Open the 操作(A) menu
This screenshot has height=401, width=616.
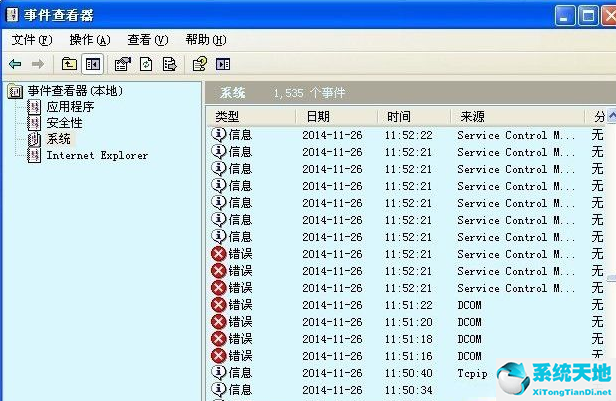(90, 40)
